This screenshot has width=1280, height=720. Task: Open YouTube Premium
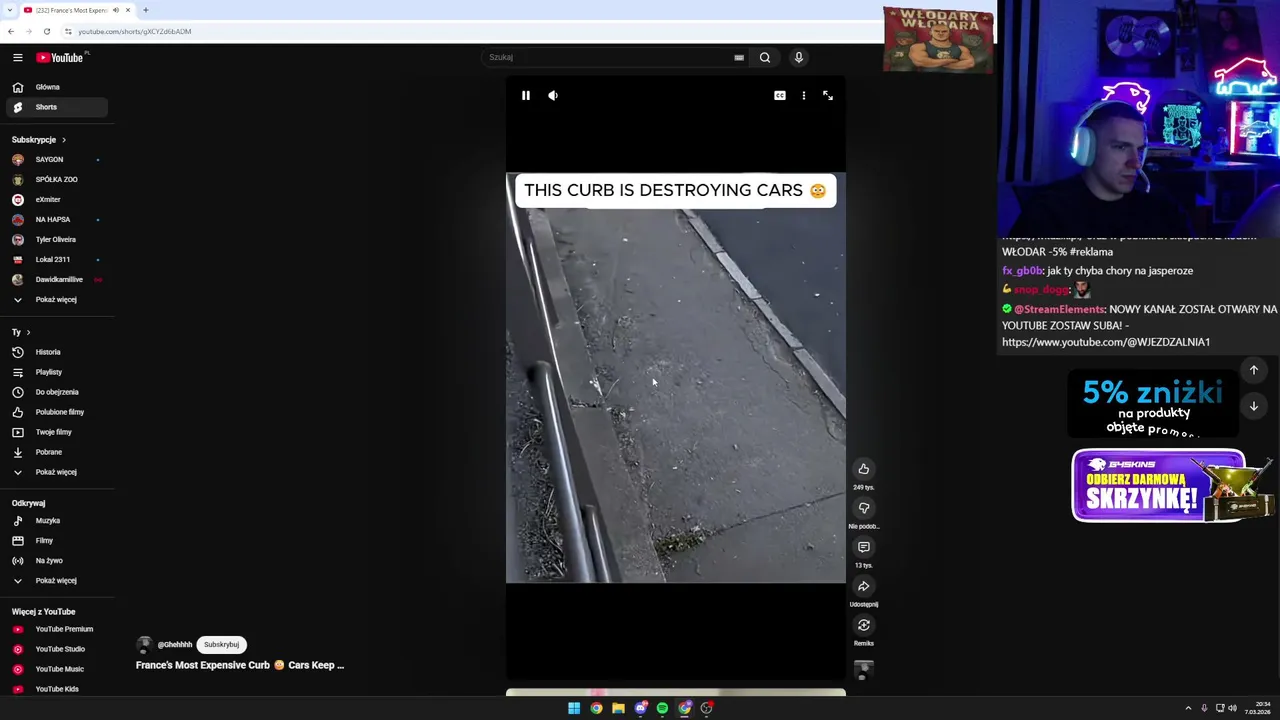pyautogui.click(x=56, y=629)
